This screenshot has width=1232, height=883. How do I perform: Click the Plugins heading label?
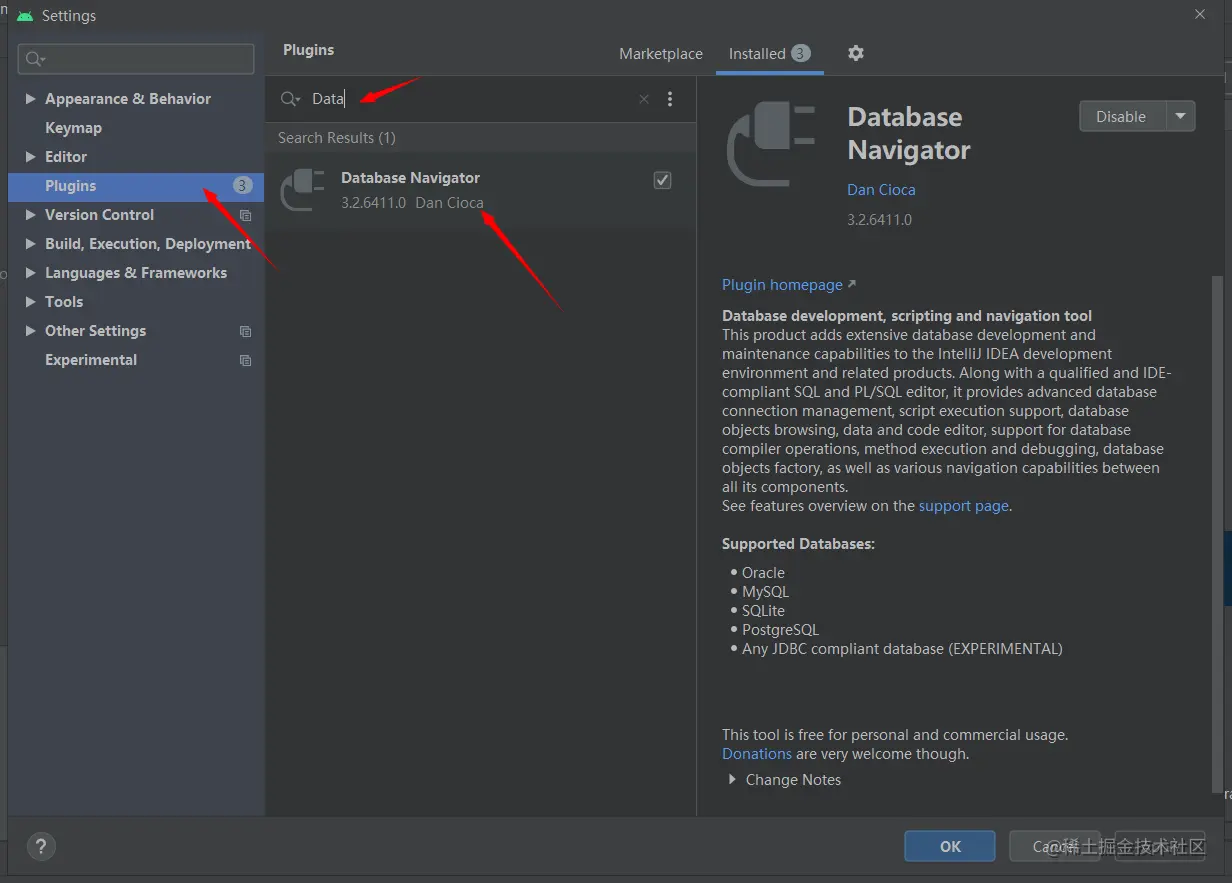click(x=309, y=50)
